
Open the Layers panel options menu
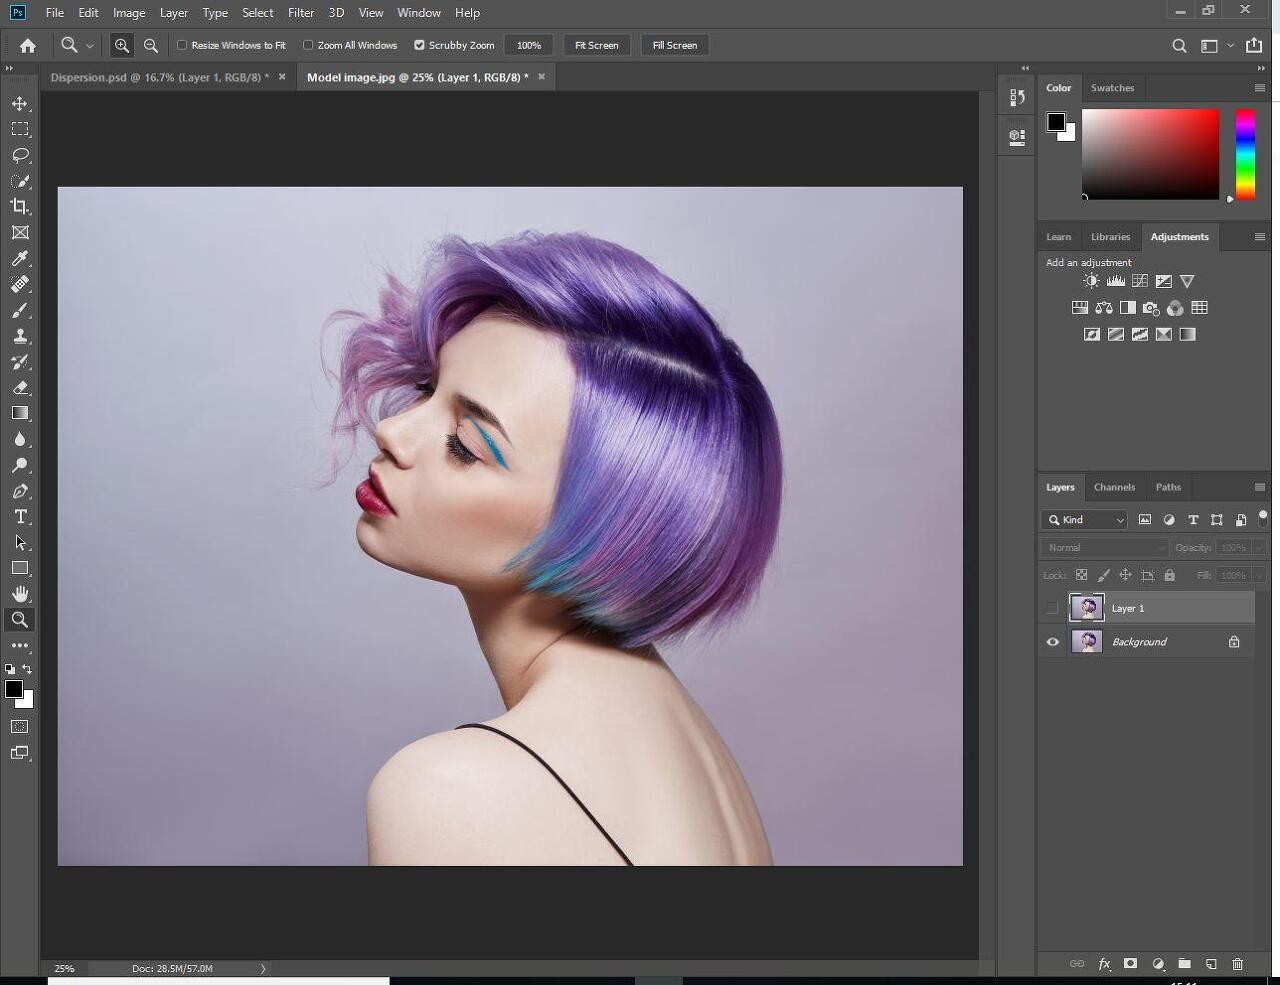[x=1259, y=487]
